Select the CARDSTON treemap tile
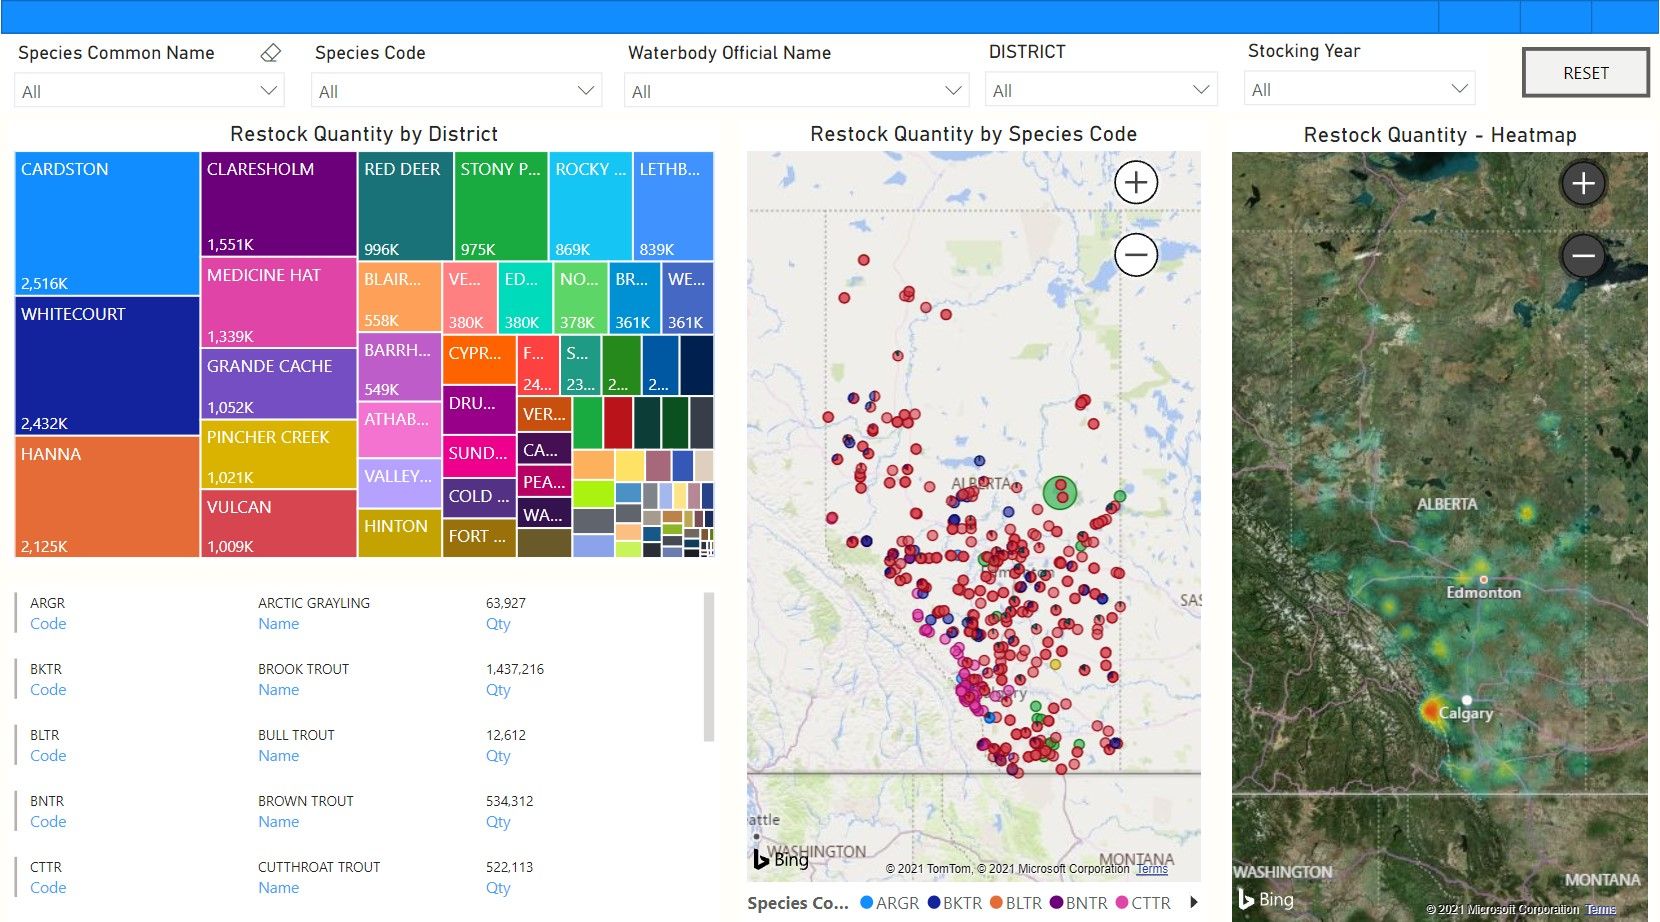The image size is (1660, 922). pos(107,225)
